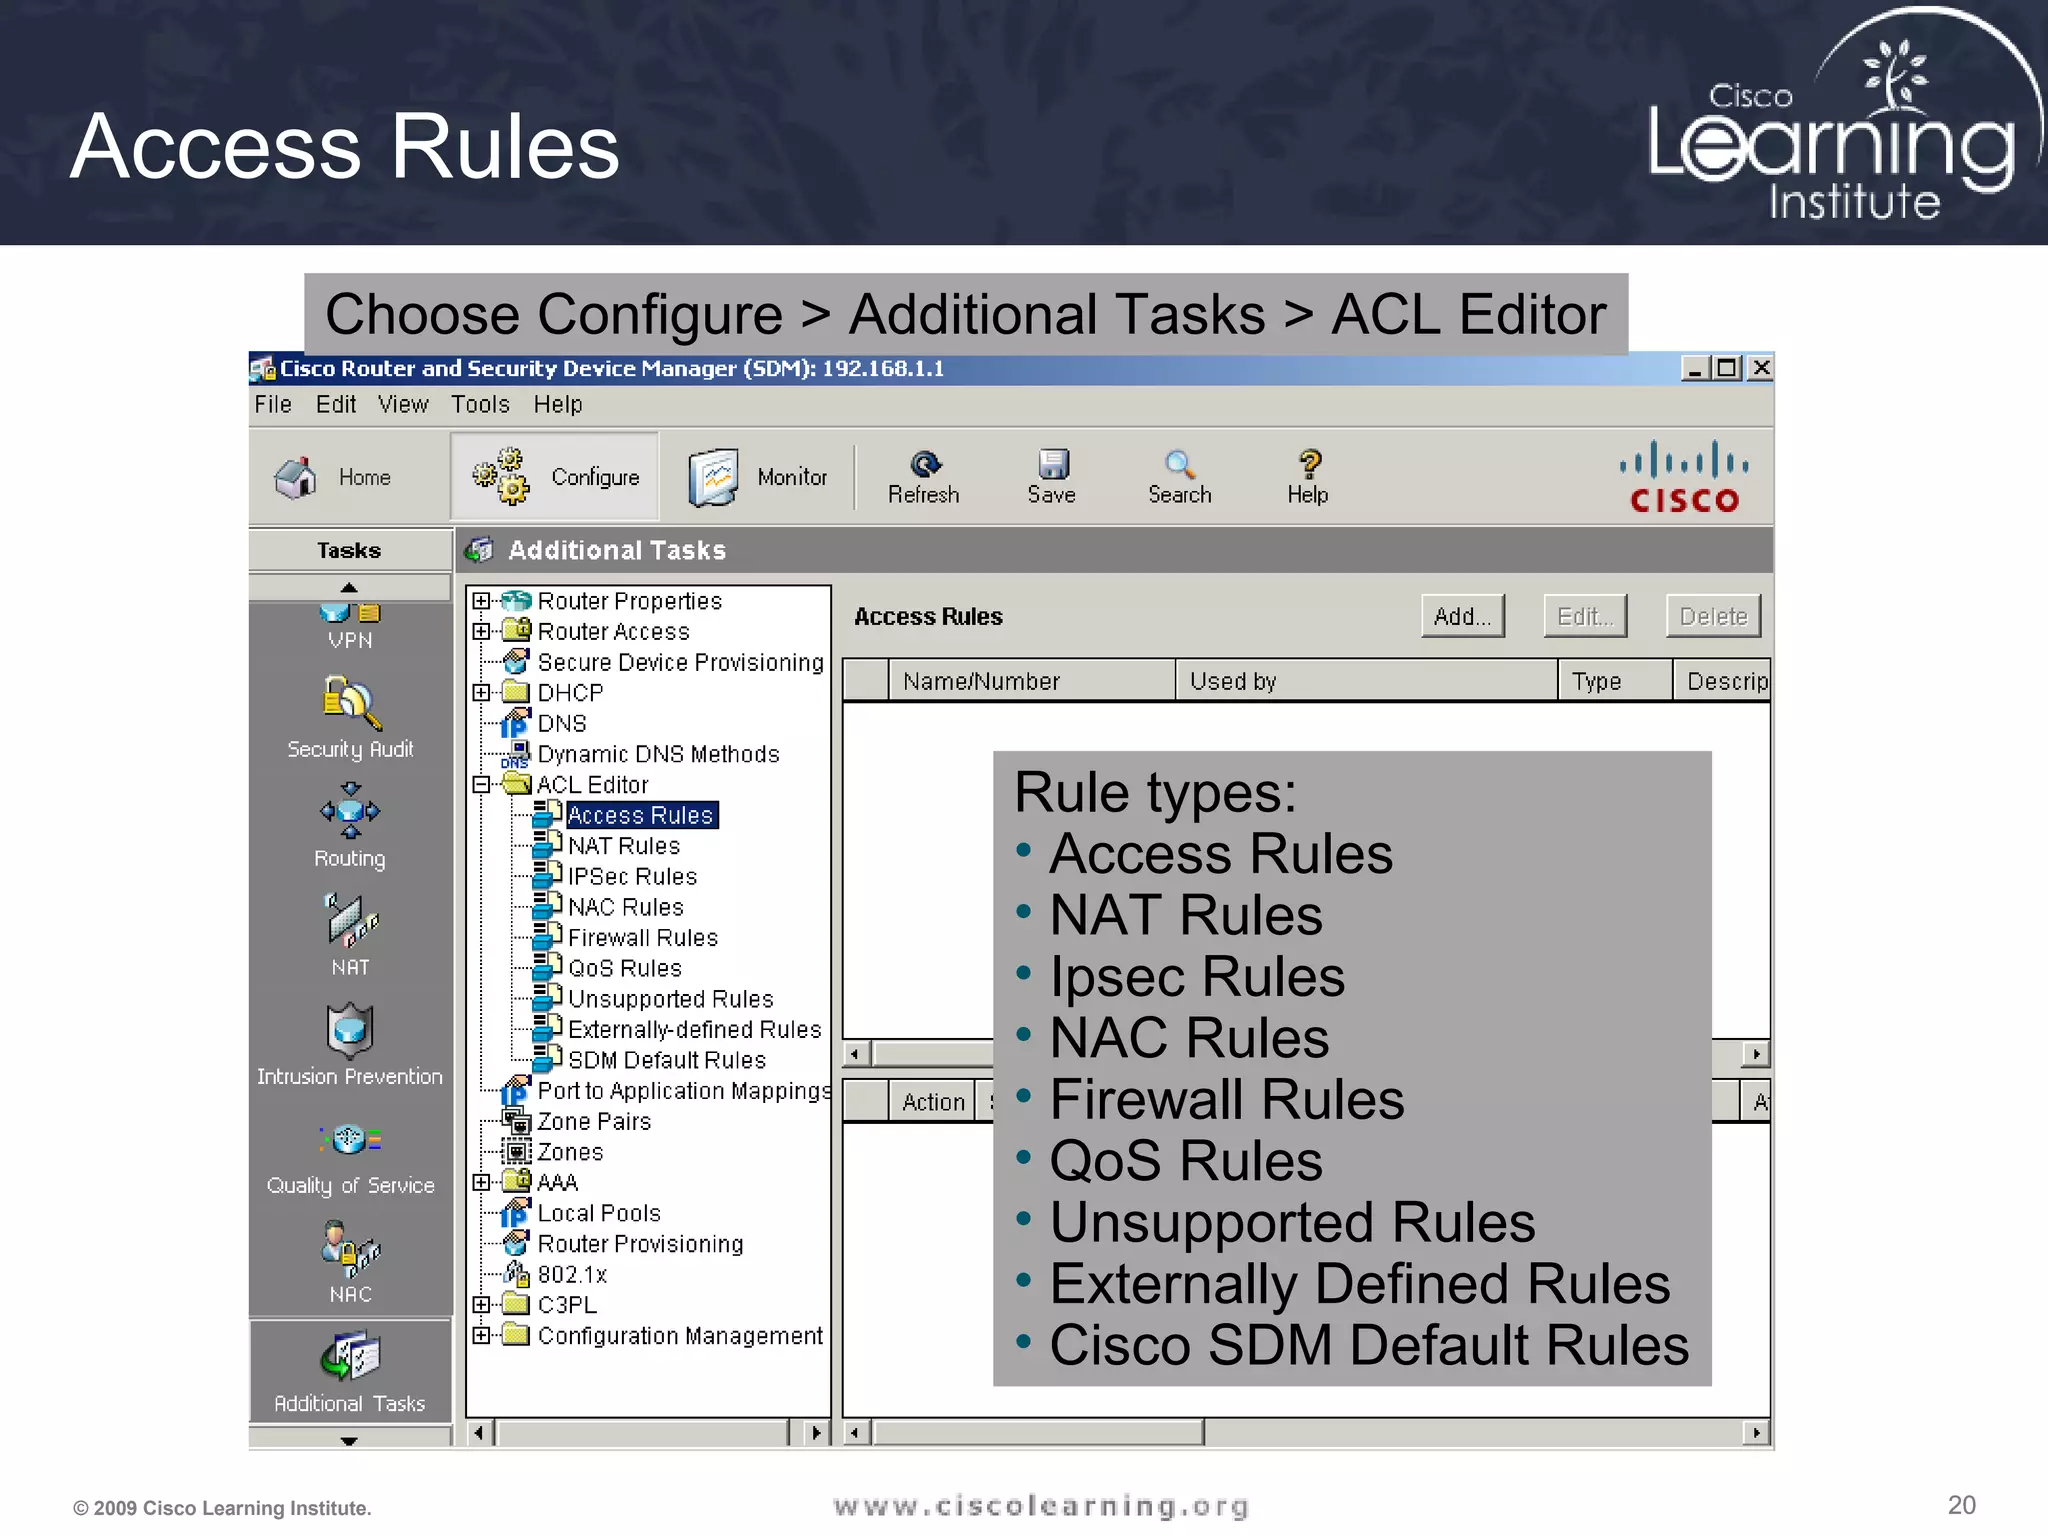Expand the Configuration Management node
Screen dimensions: 2048x1536
pos(481,1335)
